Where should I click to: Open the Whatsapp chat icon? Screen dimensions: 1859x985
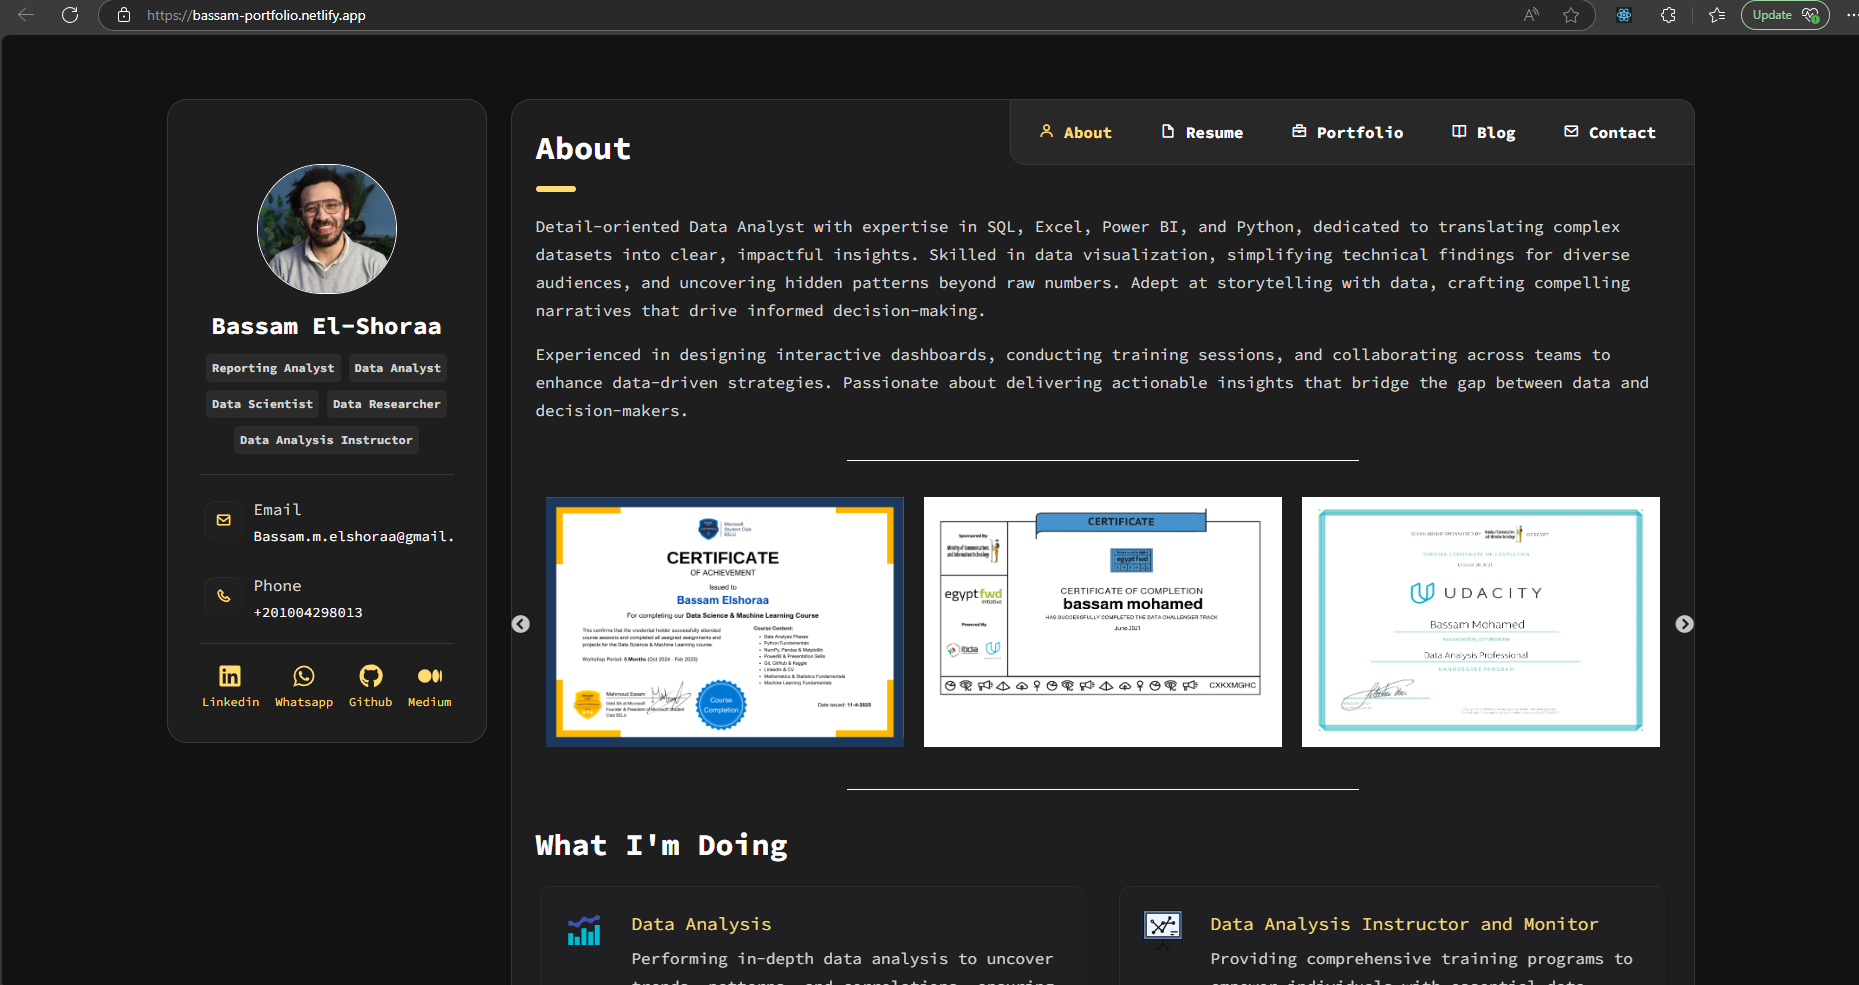point(304,677)
